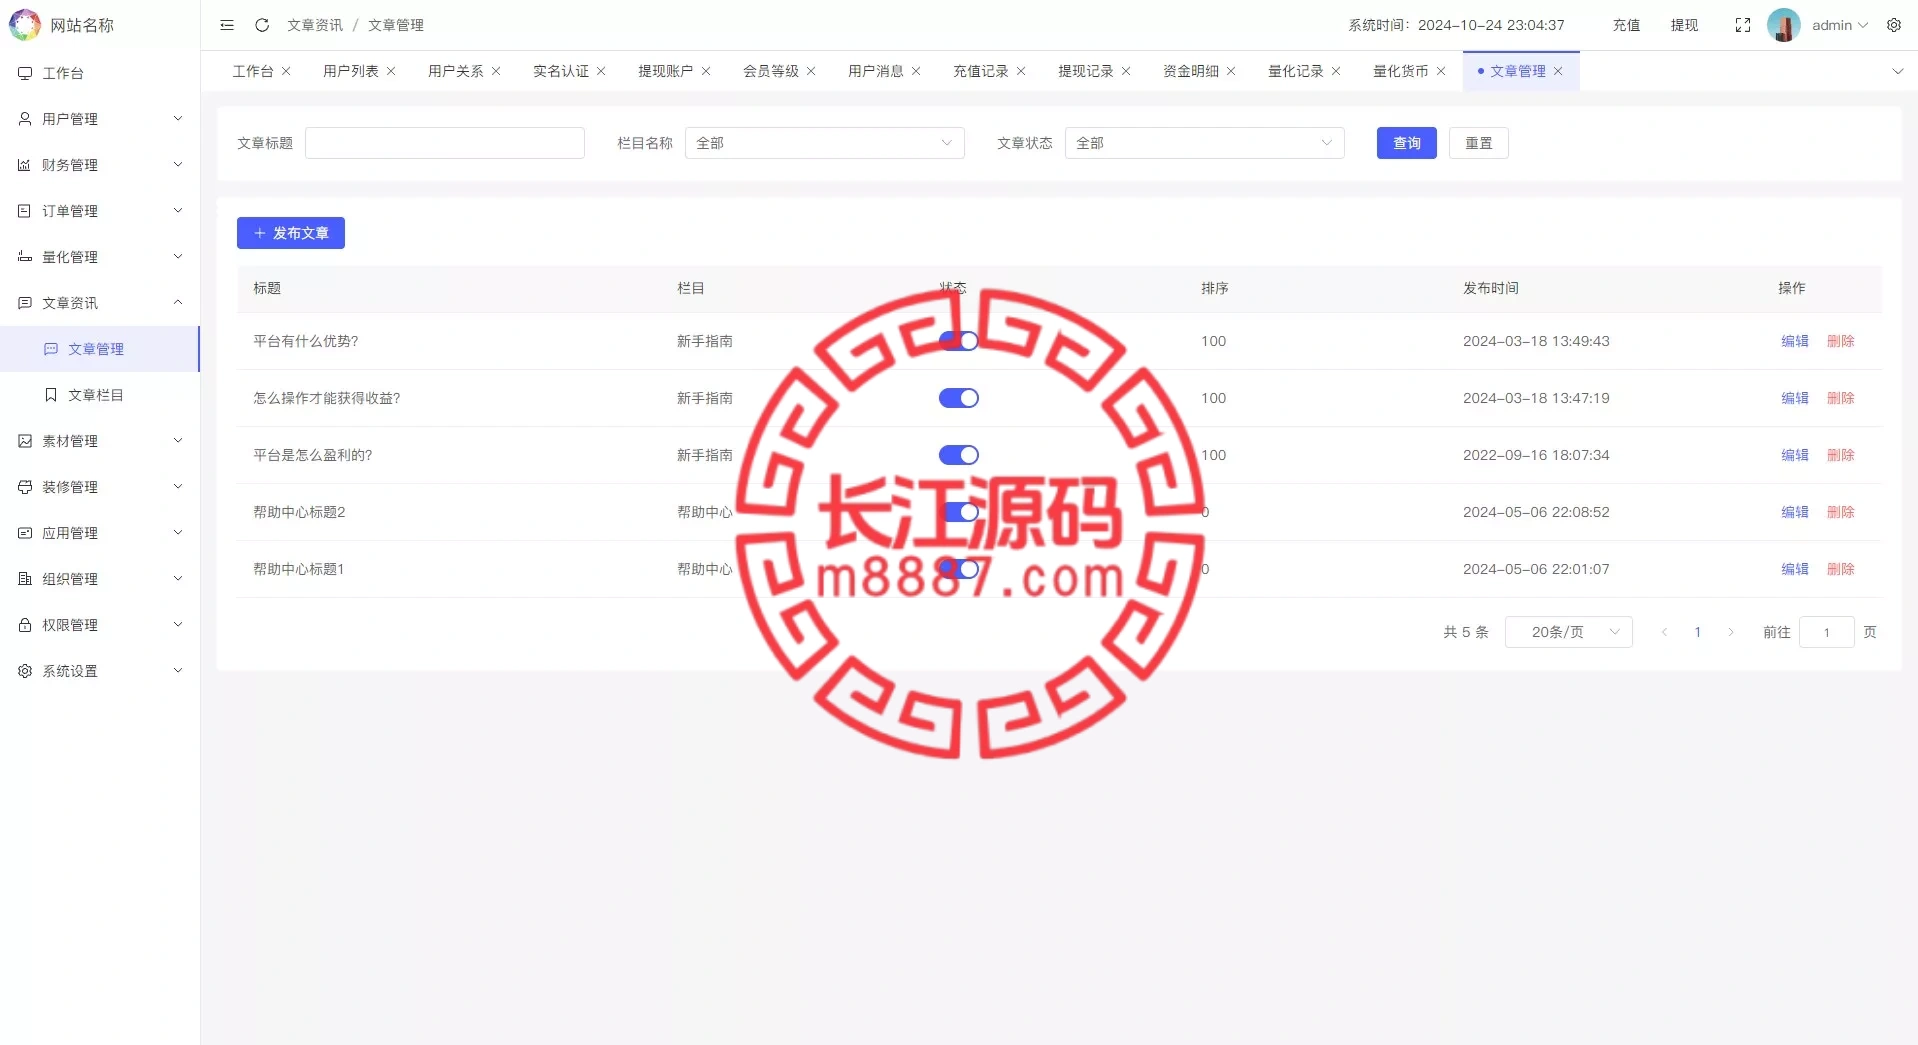Click the site logo icon
The height and width of the screenshot is (1045, 1918).
coord(25,25)
